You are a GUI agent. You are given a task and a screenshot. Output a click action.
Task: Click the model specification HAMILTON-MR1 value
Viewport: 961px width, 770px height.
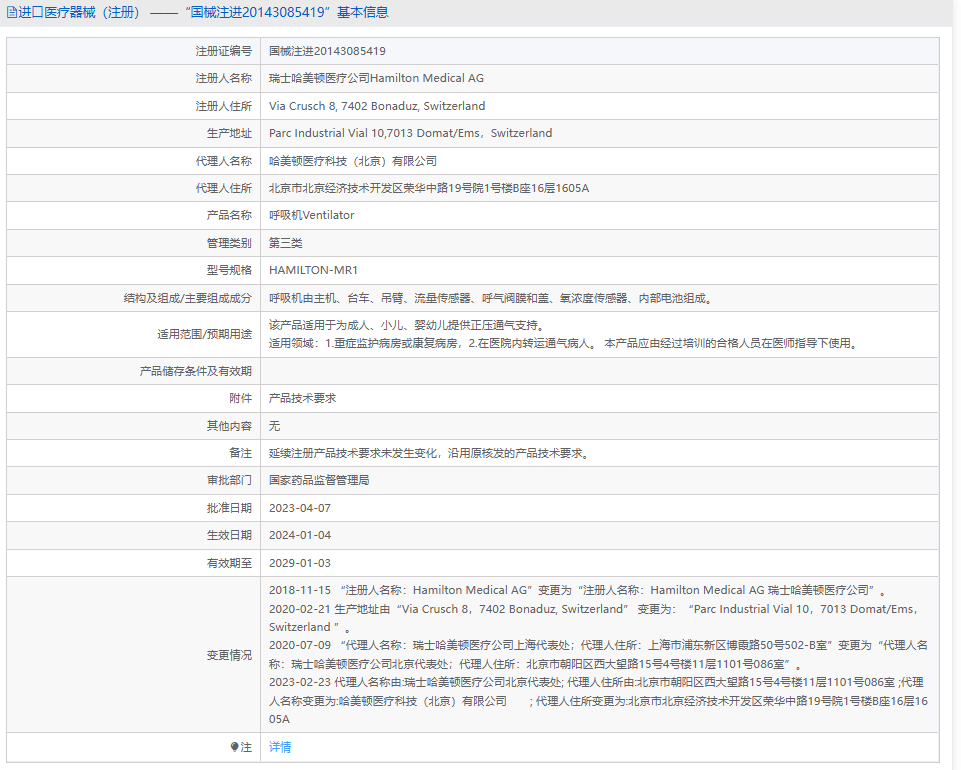[x=313, y=270]
